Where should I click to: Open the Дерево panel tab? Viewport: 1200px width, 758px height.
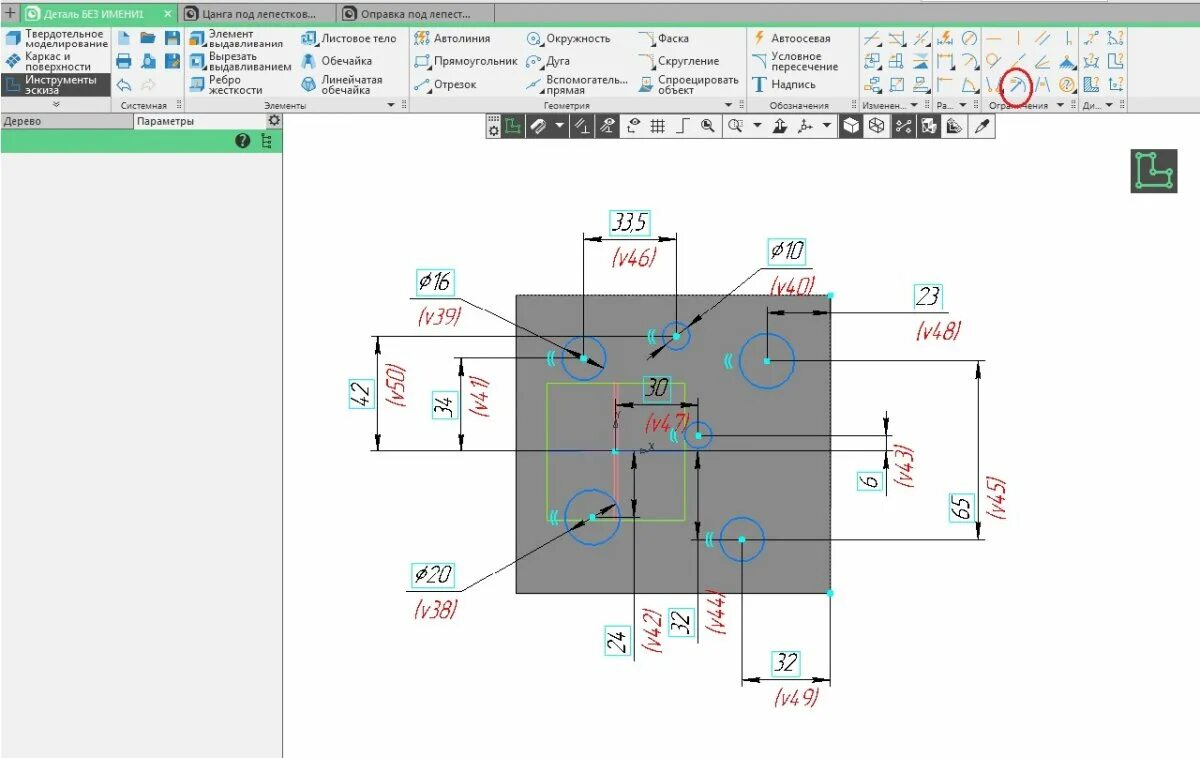tap(66, 121)
